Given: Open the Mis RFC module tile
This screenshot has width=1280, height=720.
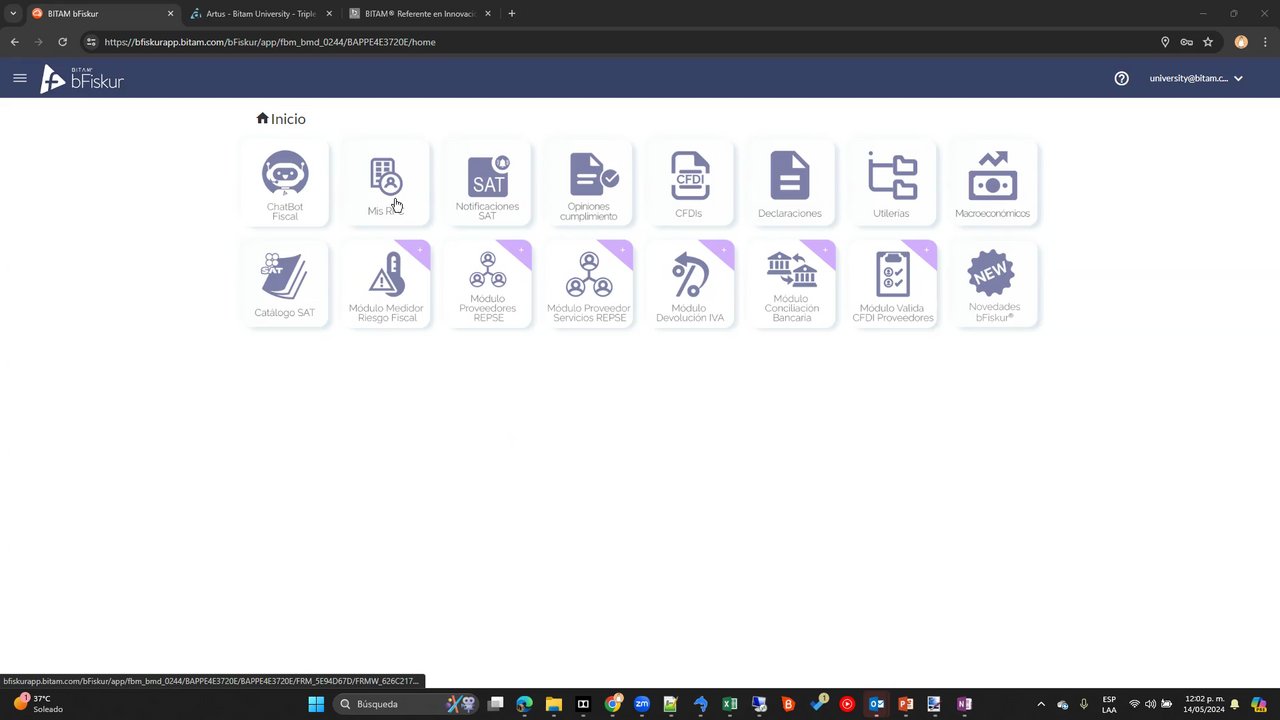Looking at the screenshot, I should point(386,184).
